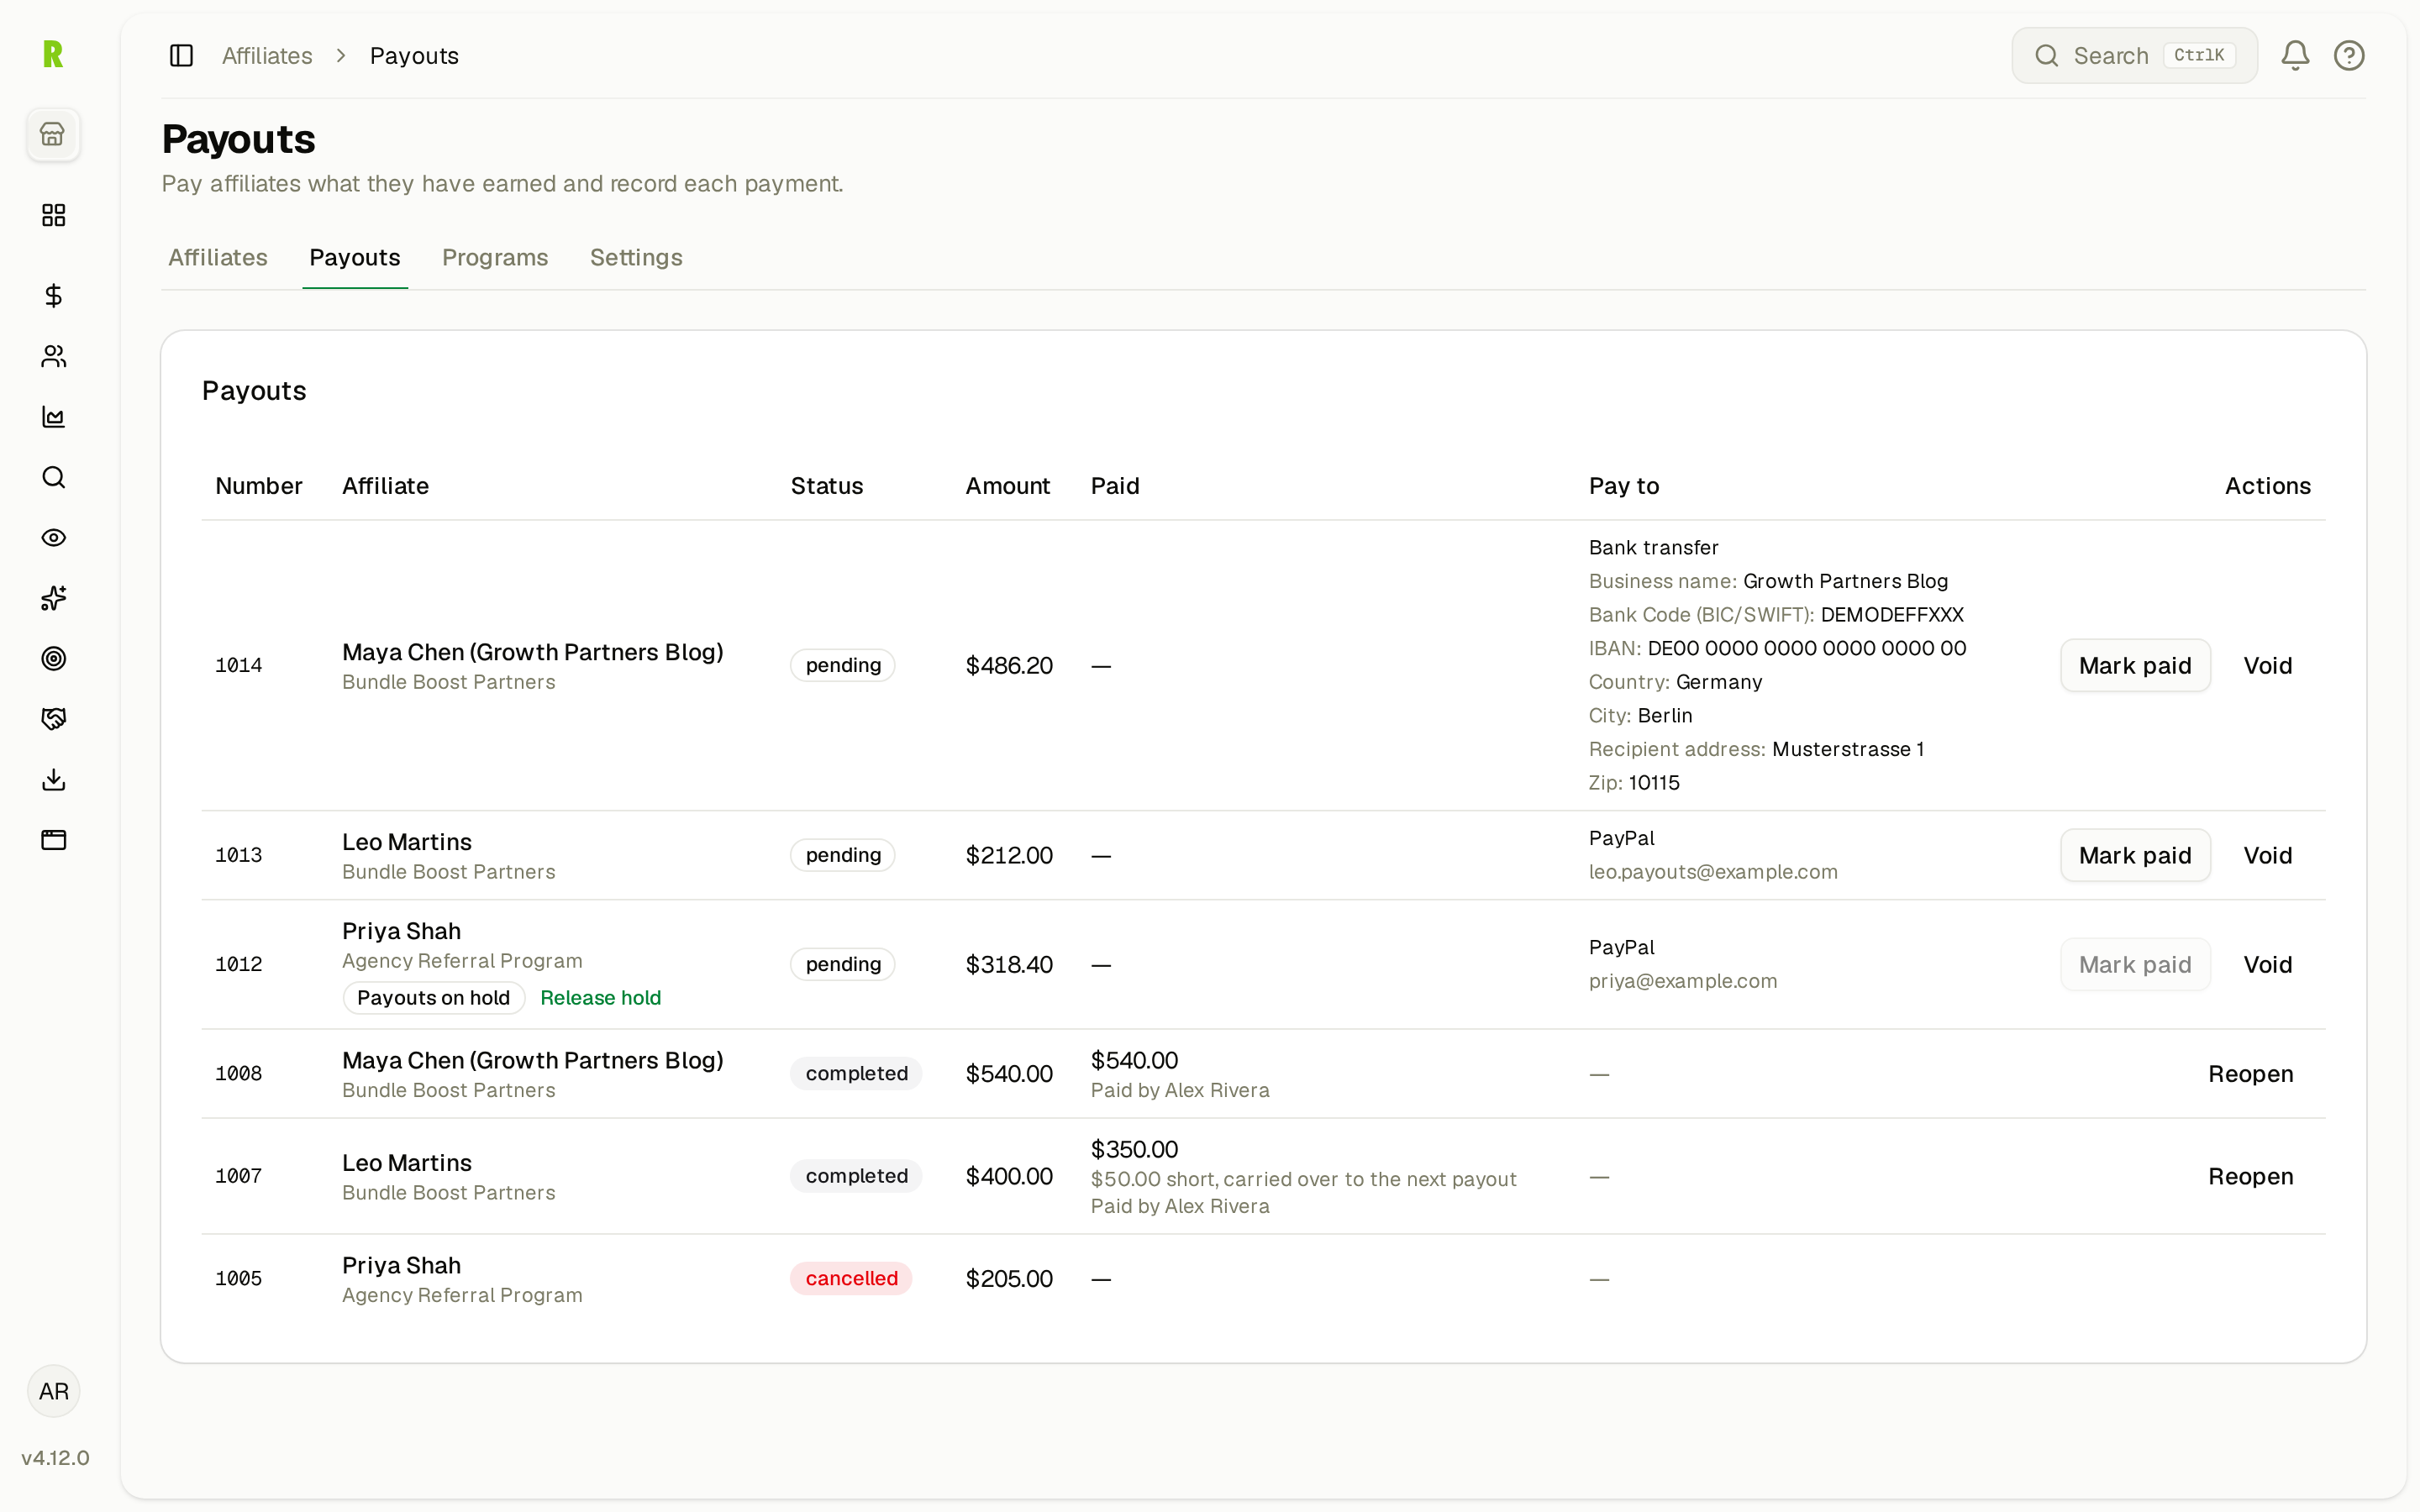Open the store icon in sidebar
Viewport: 2420px width, 1512px height.
53,134
